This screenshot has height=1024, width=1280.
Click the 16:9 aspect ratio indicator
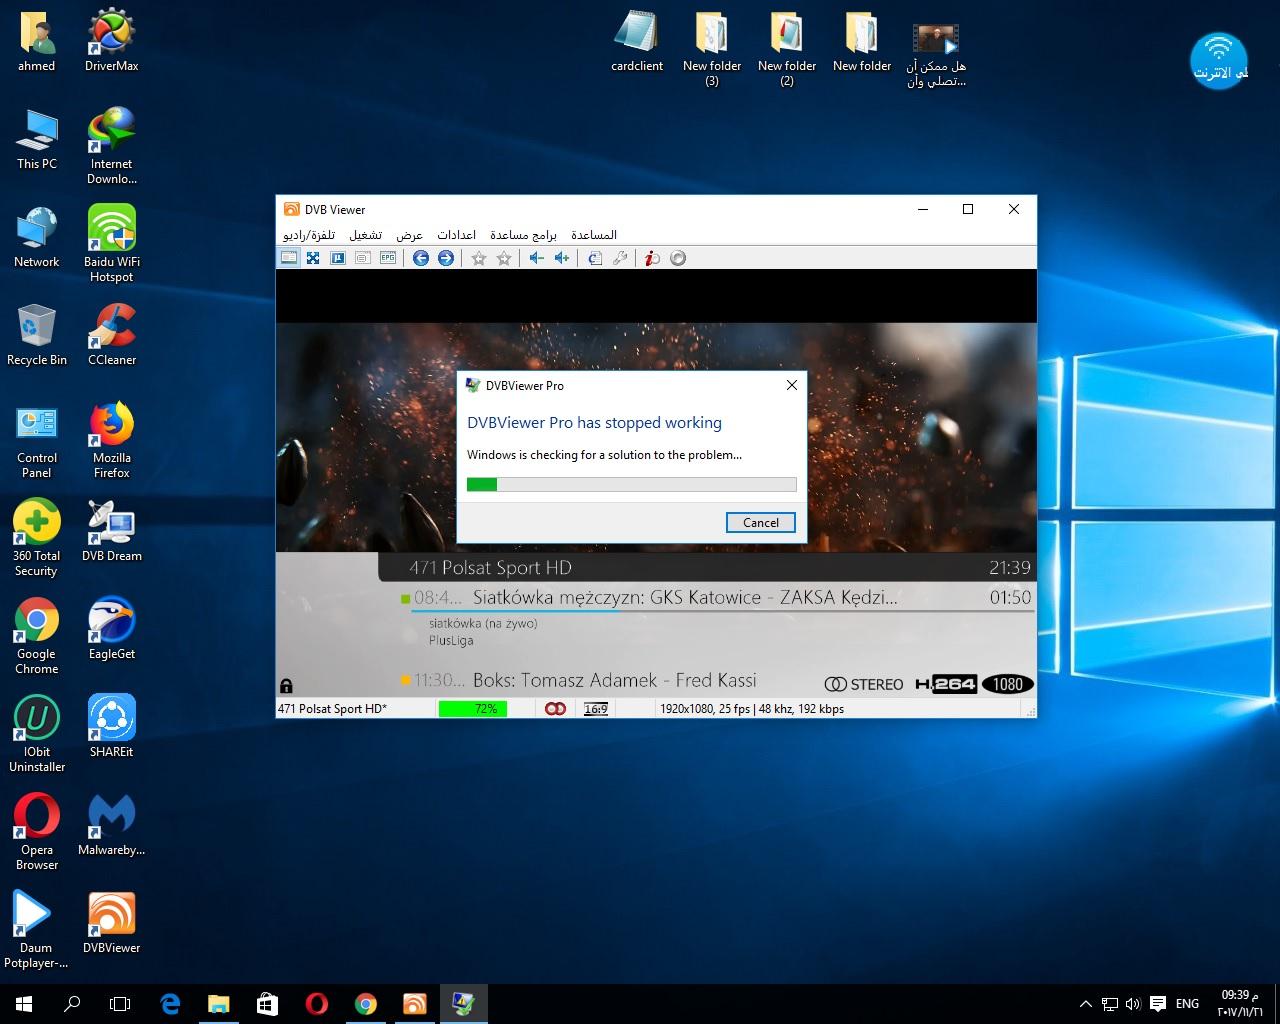596,709
